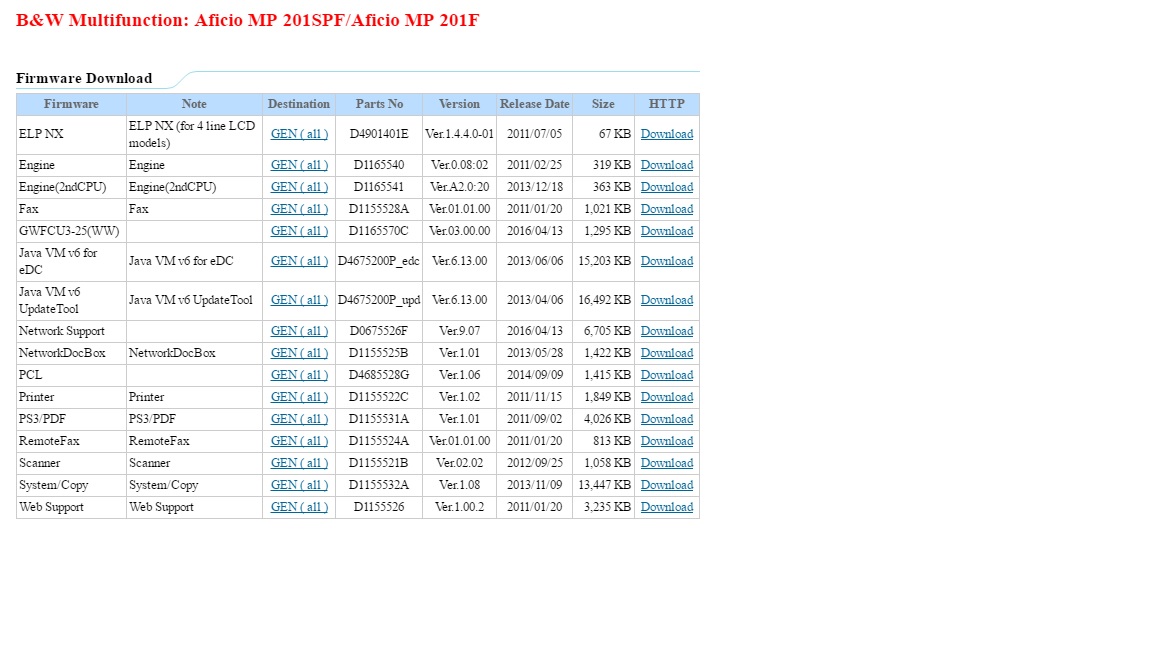
Task: Select part number D1155532A
Action: 379,485
